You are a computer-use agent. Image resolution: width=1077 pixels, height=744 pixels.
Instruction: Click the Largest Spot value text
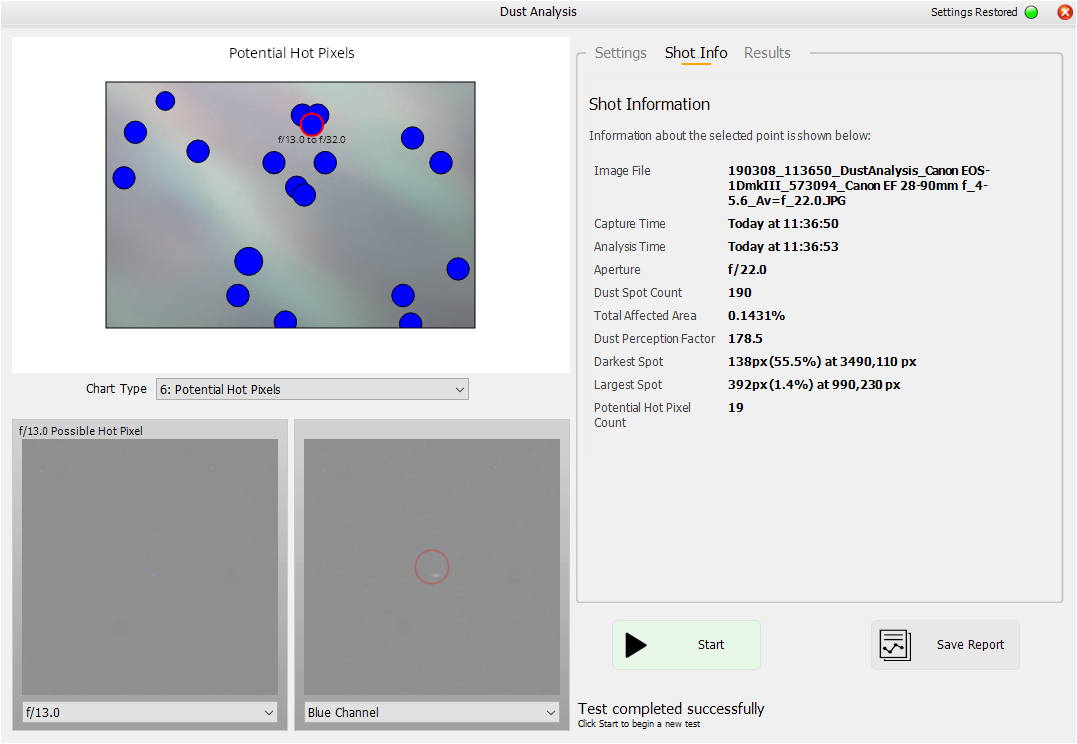coord(814,385)
